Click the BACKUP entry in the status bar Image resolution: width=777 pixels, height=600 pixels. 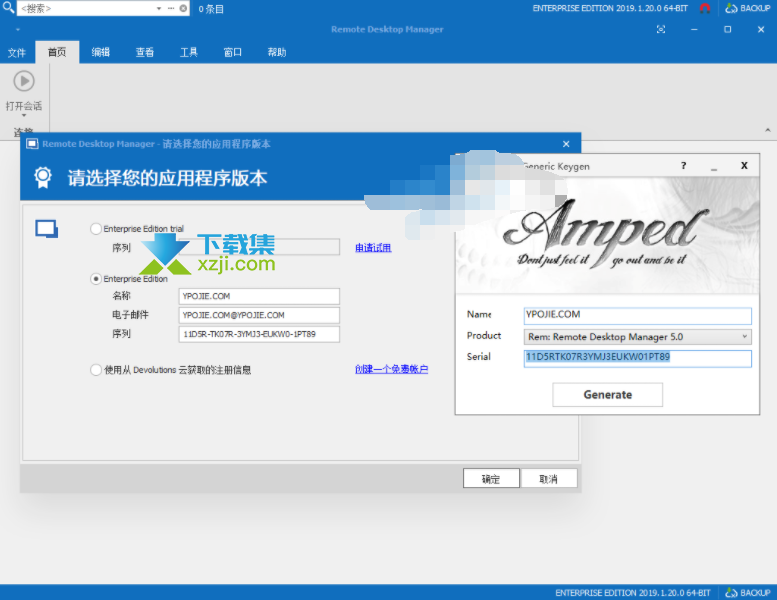pyautogui.click(x=748, y=593)
